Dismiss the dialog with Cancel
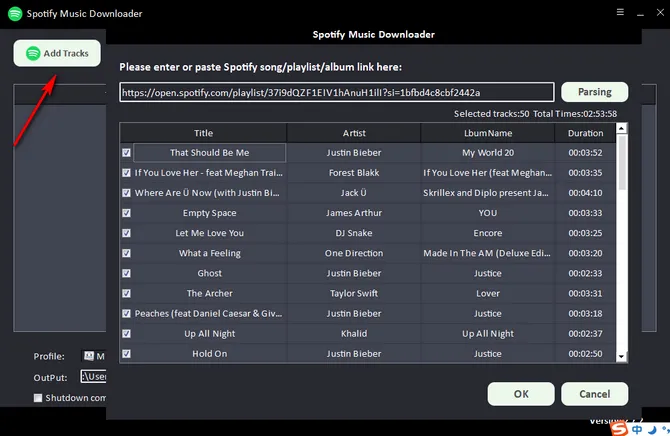 (x=594, y=394)
